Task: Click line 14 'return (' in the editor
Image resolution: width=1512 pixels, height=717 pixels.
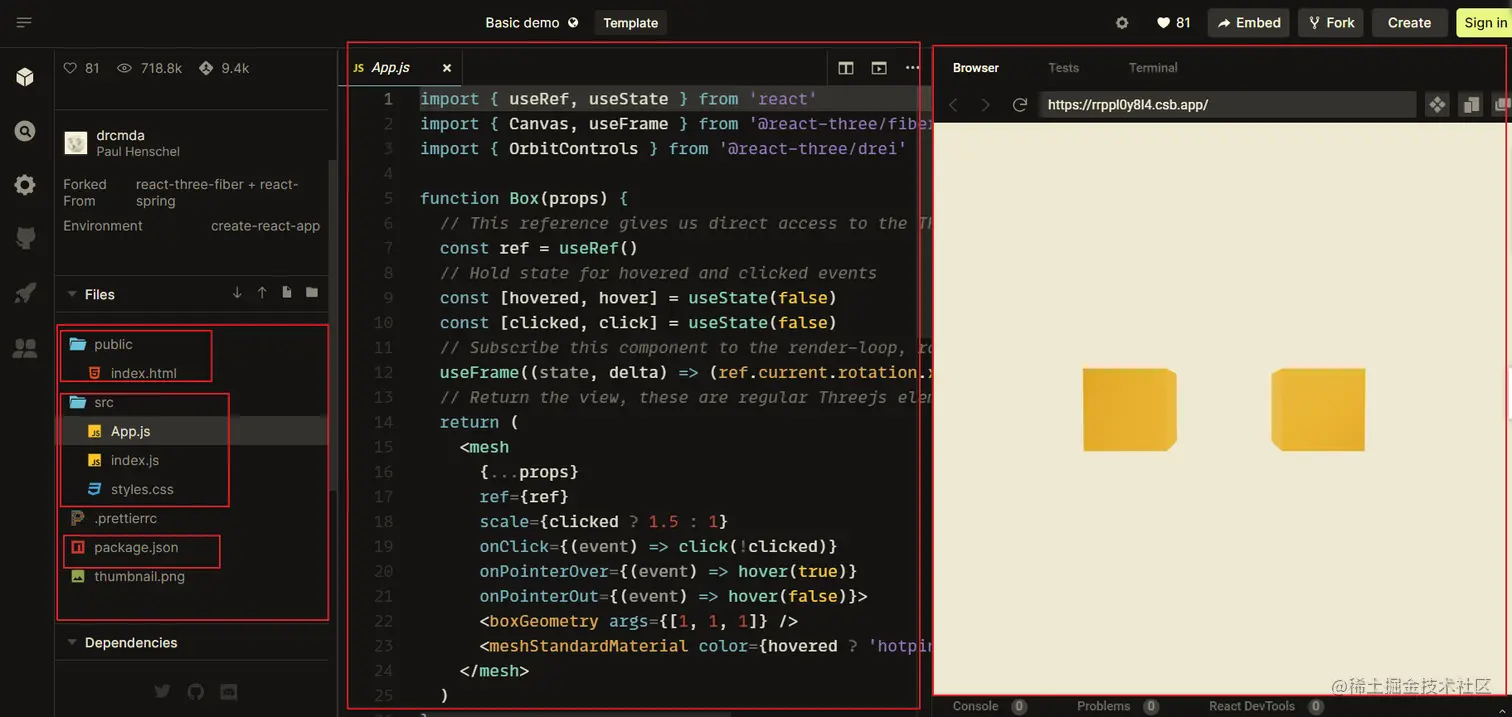Action: [x=479, y=422]
